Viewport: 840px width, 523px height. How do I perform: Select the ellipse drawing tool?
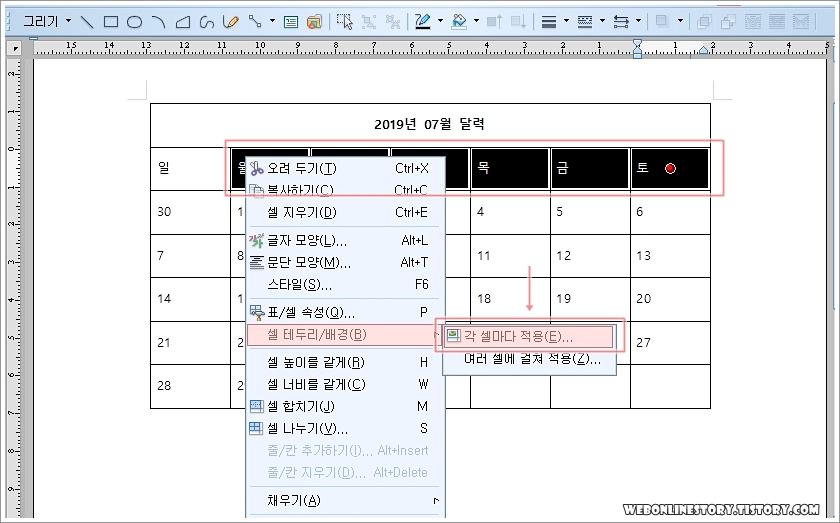pyautogui.click(x=134, y=22)
